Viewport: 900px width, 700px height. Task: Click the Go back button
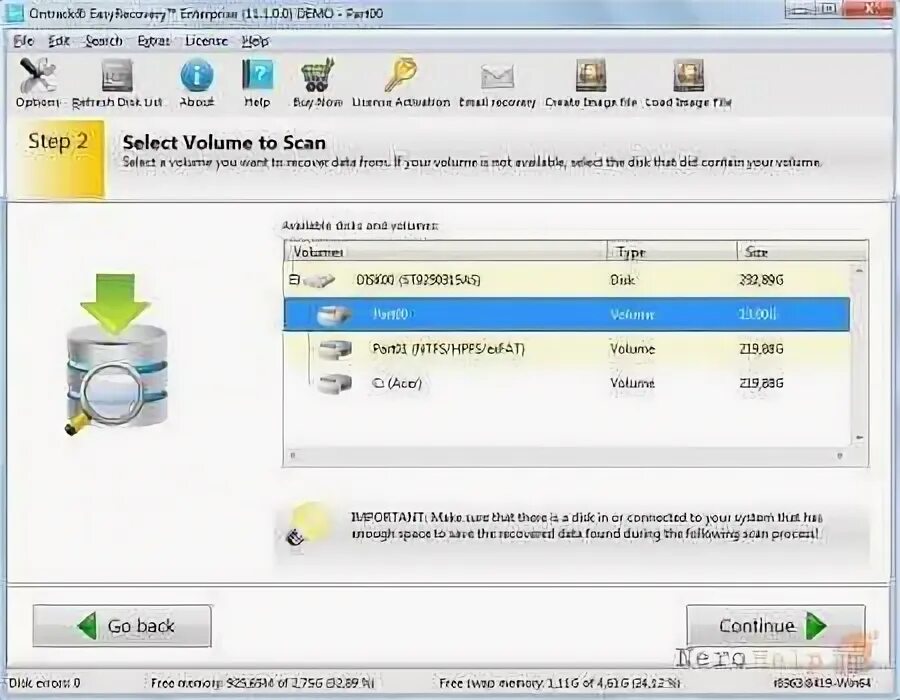pos(122,626)
